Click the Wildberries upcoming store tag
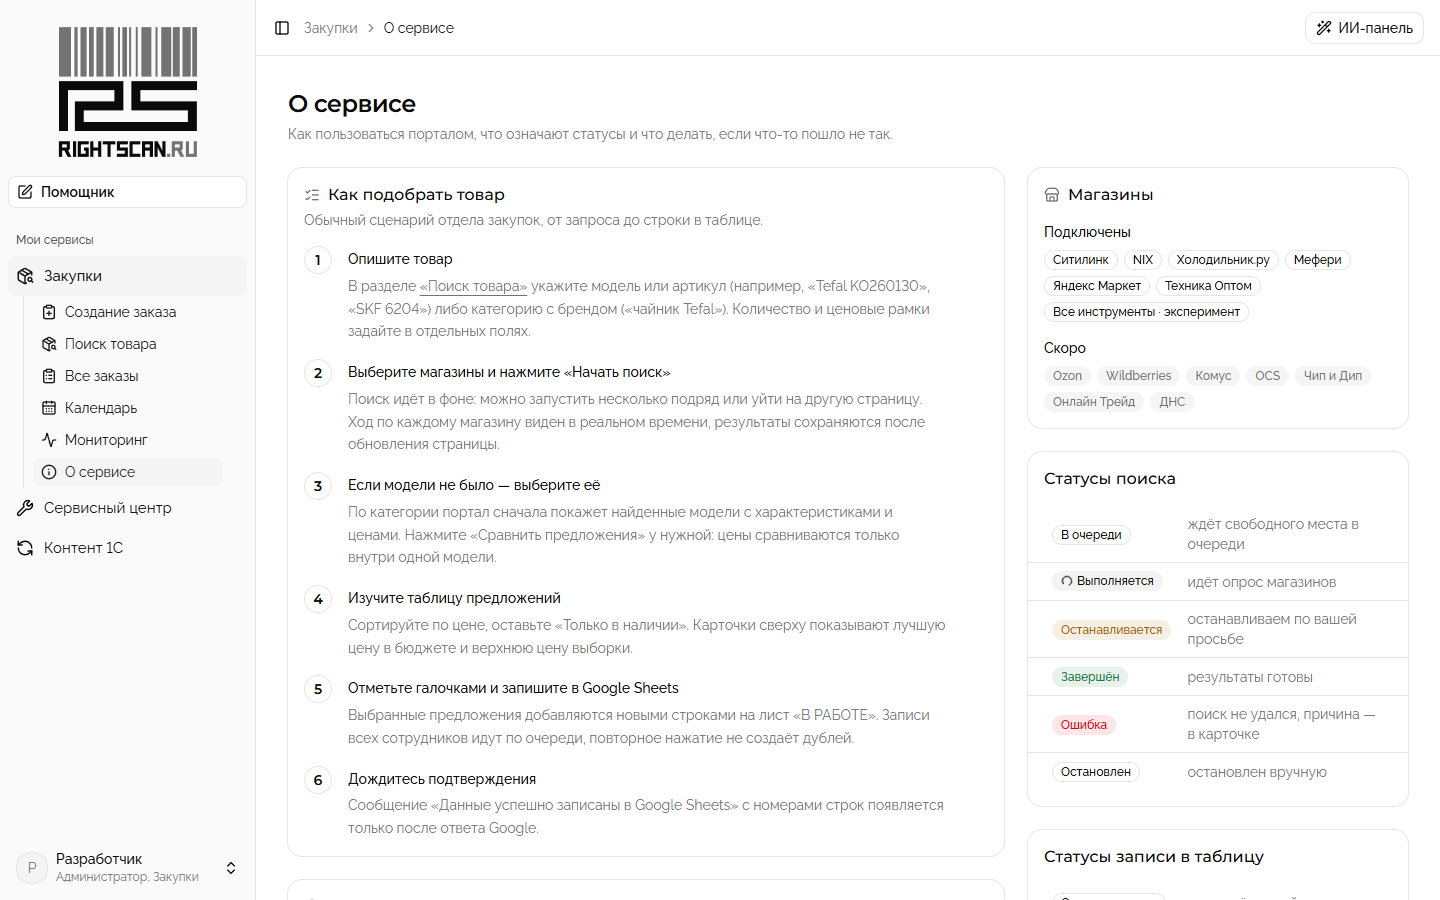 coord(1138,376)
